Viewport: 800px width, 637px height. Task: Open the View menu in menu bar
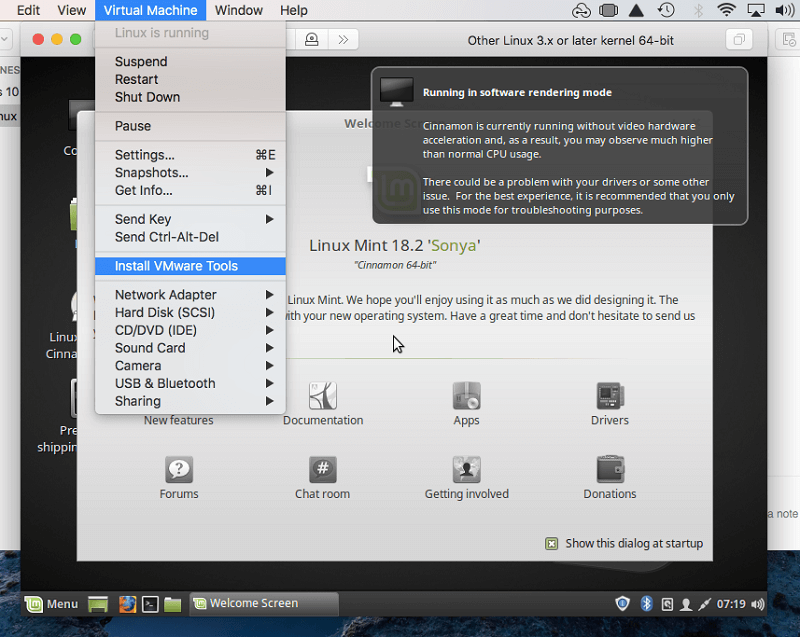tap(71, 10)
